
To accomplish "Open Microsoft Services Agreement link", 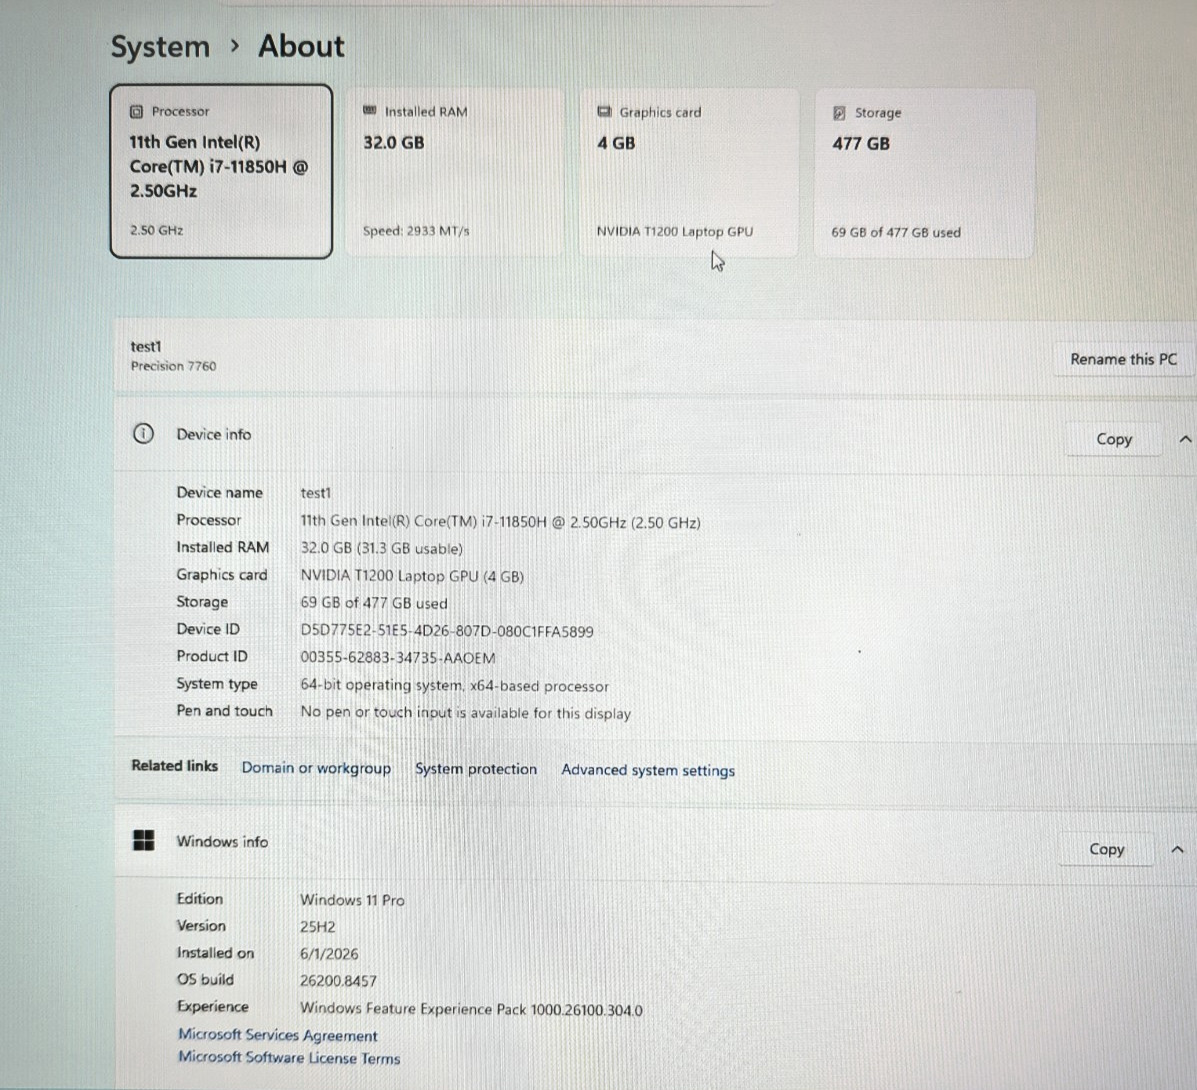I will pyautogui.click(x=278, y=1035).
